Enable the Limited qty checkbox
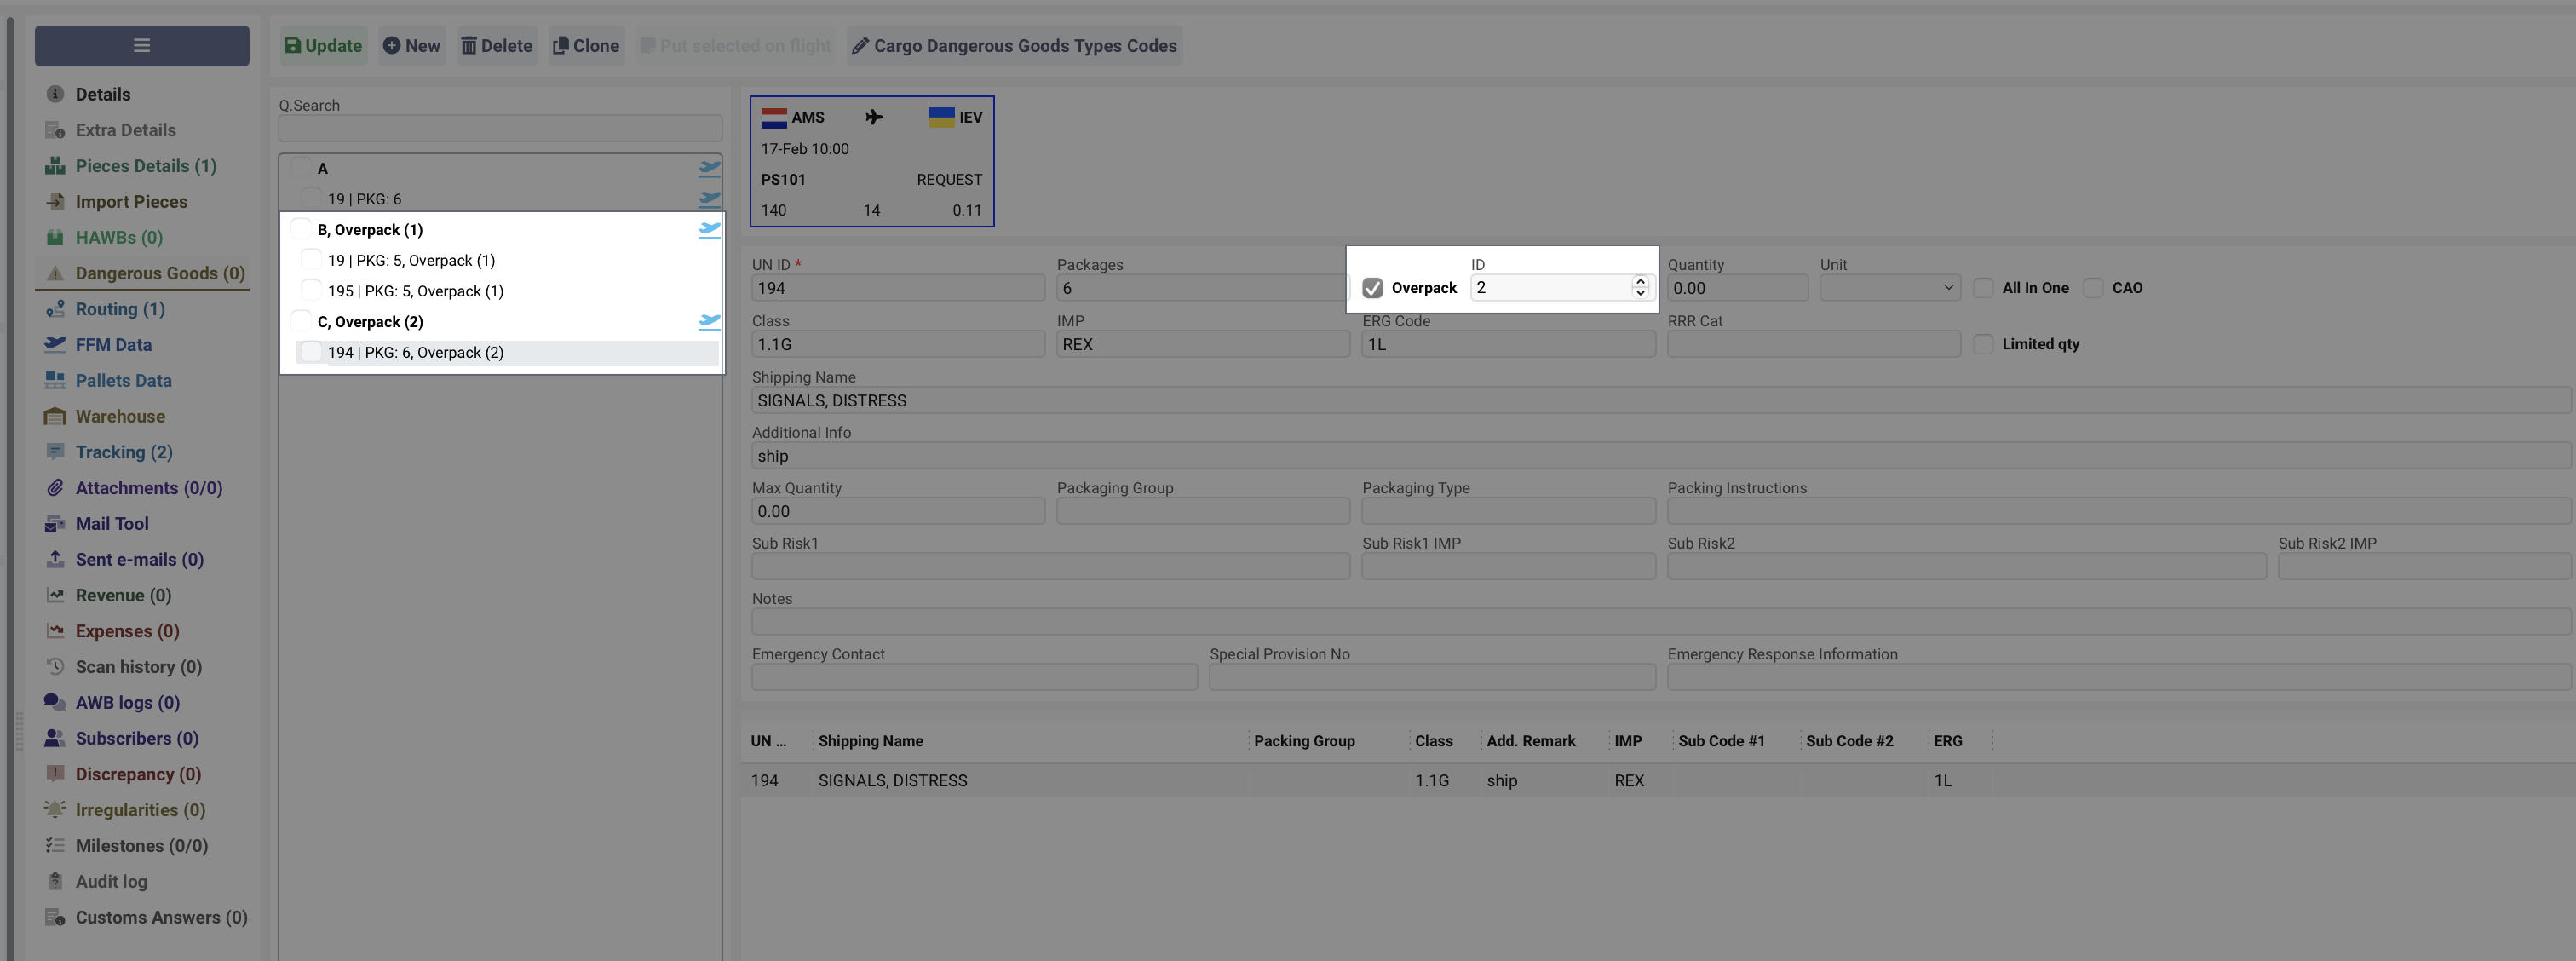The width and height of the screenshot is (2576, 961). click(x=1982, y=344)
